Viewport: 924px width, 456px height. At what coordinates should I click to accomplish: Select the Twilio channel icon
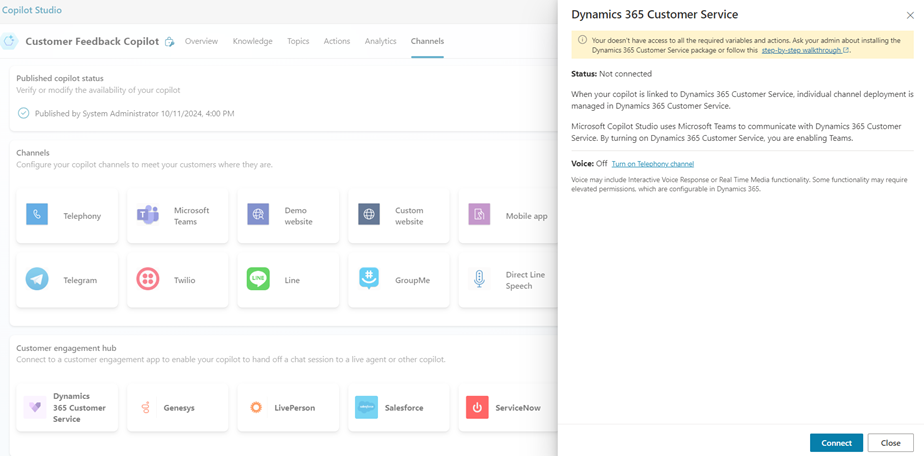click(x=148, y=280)
